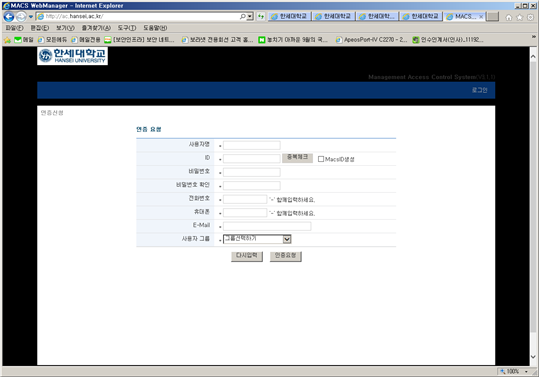Click the vertical scrollbar down arrow

(533, 357)
